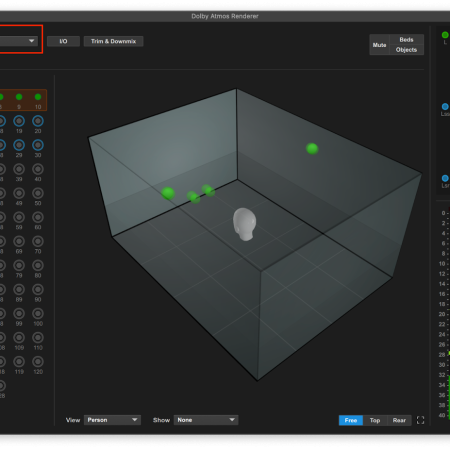Switch to Free view mode

[x=351, y=420]
